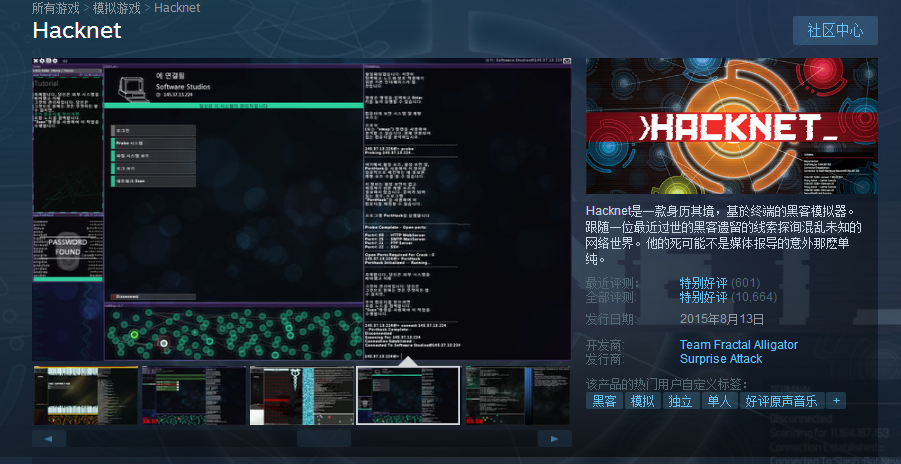Open developer Team Fractal Alligator link

pos(738,345)
